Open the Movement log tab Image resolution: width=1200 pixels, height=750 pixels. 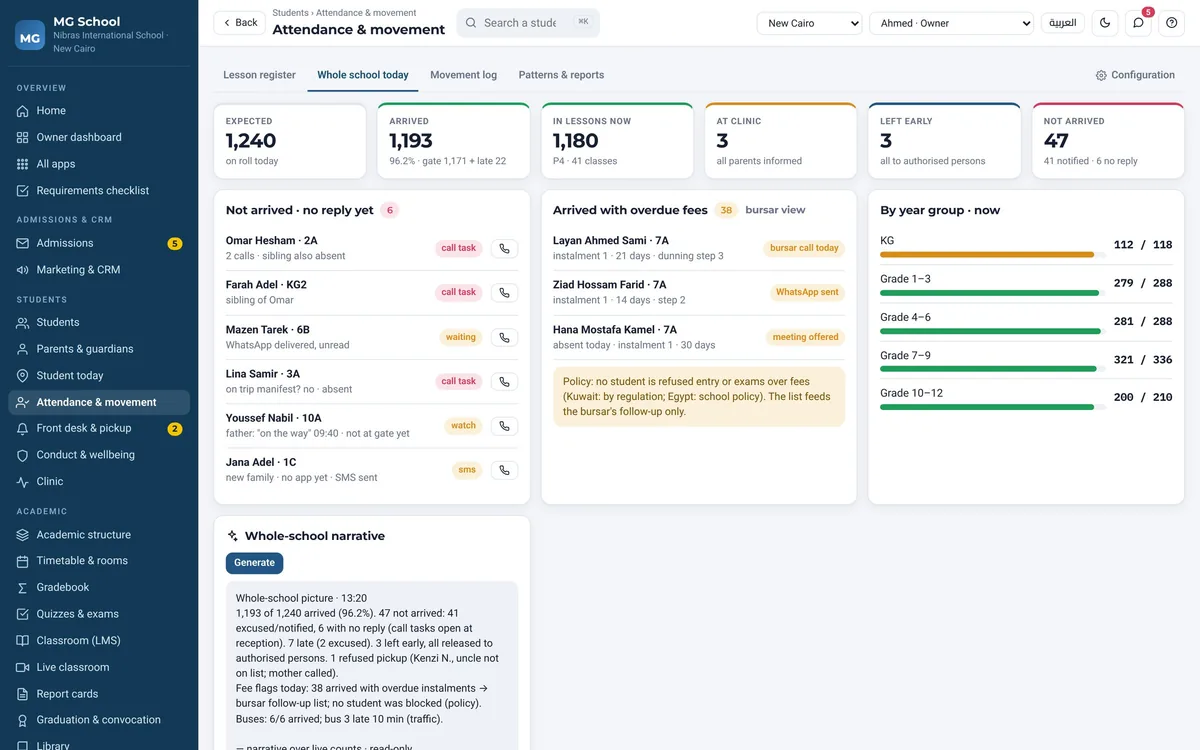point(463,75)
